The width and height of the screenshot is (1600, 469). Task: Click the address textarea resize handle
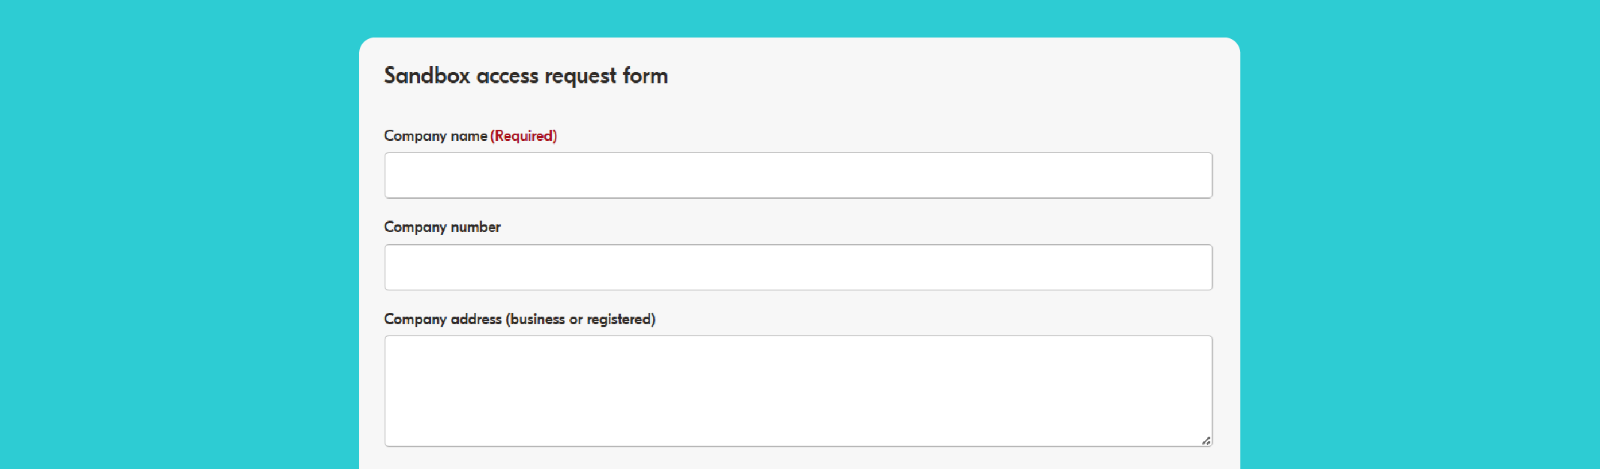pos(1206,440)
